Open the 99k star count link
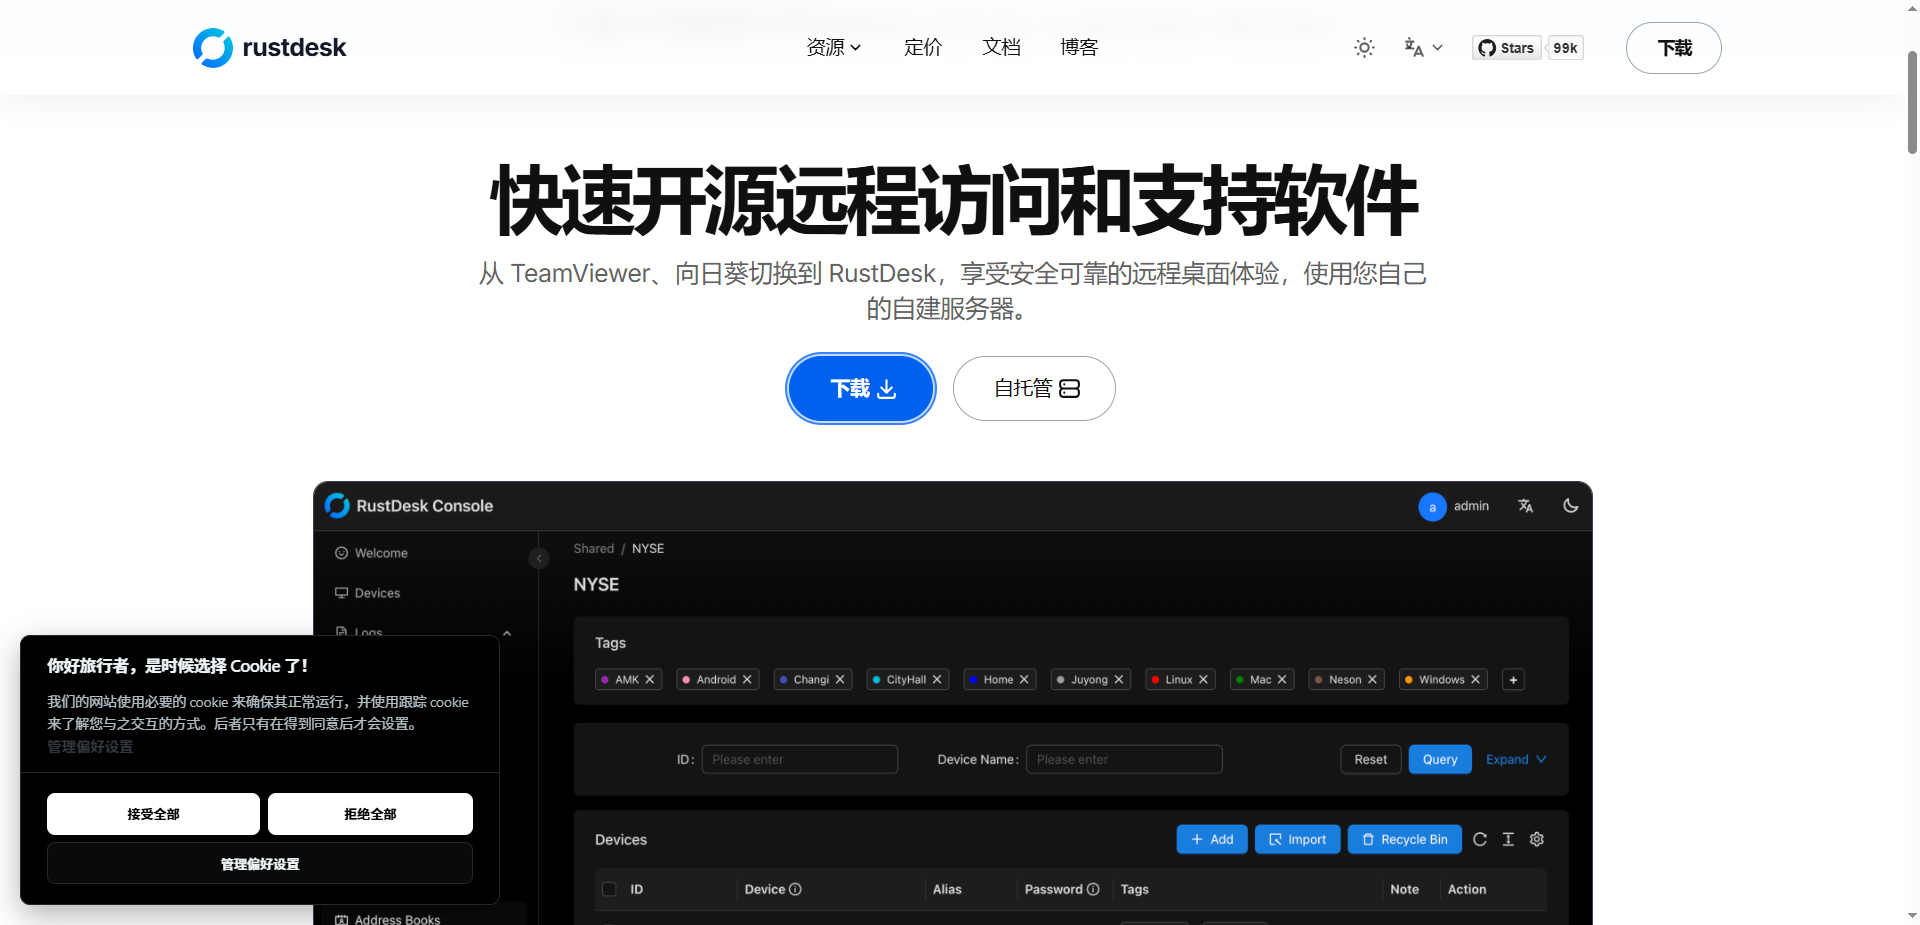 [1565, 47]
